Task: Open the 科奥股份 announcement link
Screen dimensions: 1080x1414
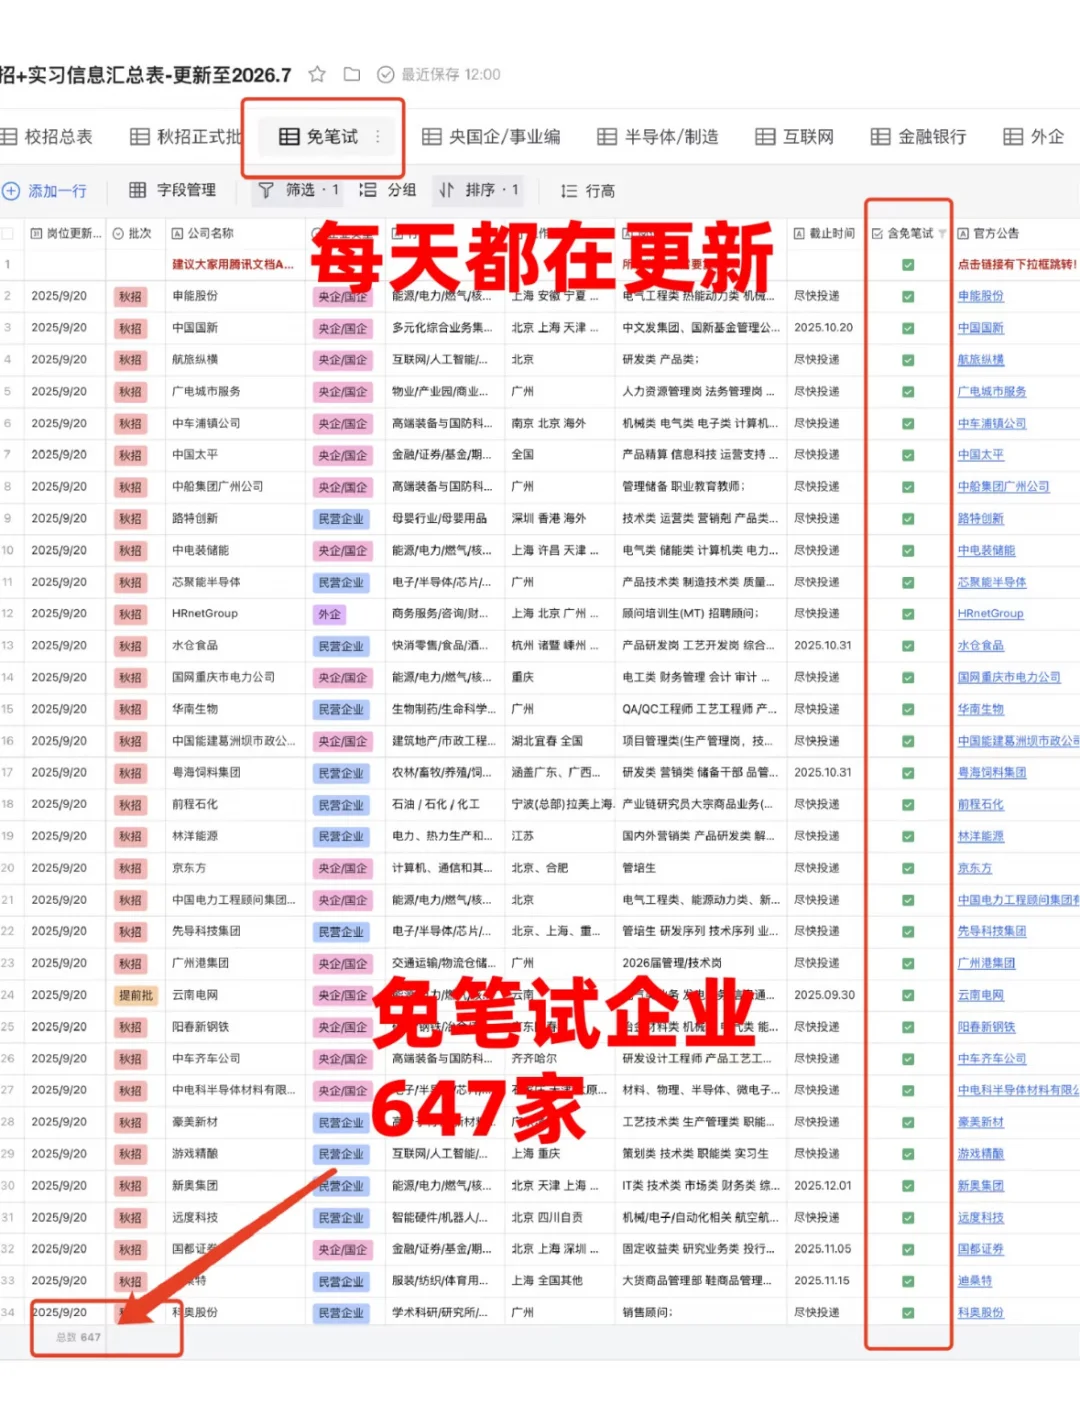Action: click(x=980, y=1313)
